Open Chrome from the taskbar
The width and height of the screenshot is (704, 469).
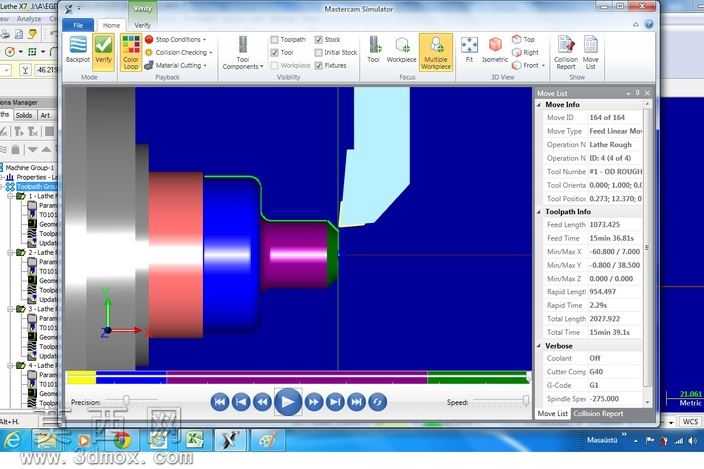coord(122,440)
